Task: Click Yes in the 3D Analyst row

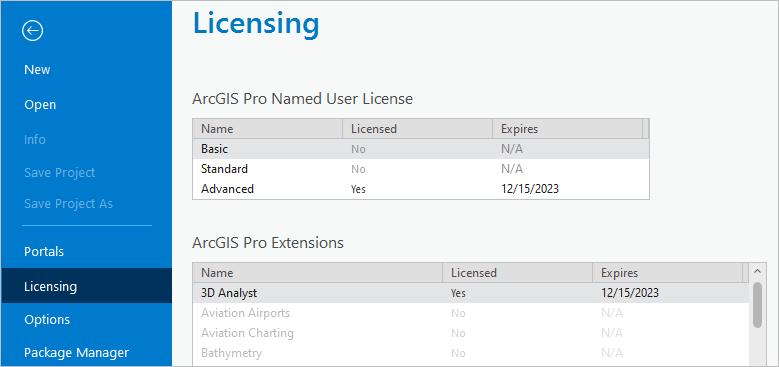Action: (x=458, y=294)
